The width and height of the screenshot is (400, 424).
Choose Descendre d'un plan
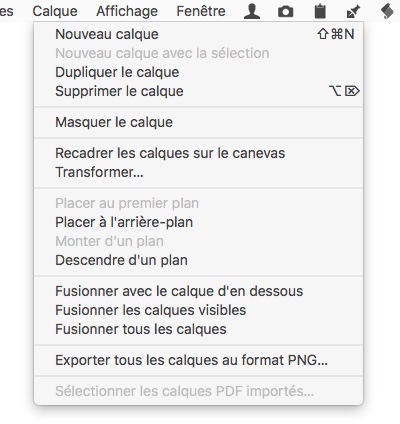pyautogui.click(x=199, y=260)
